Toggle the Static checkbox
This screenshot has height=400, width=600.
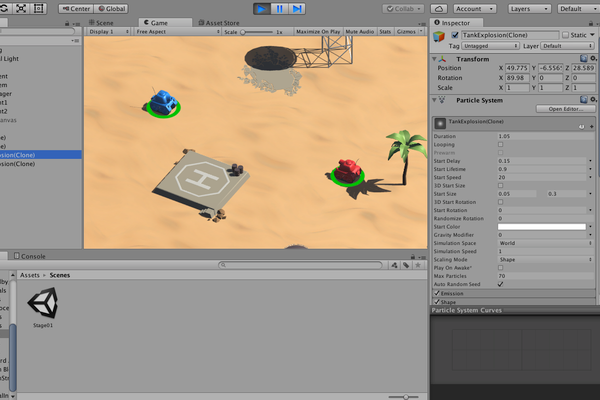(x=565, y=35)
